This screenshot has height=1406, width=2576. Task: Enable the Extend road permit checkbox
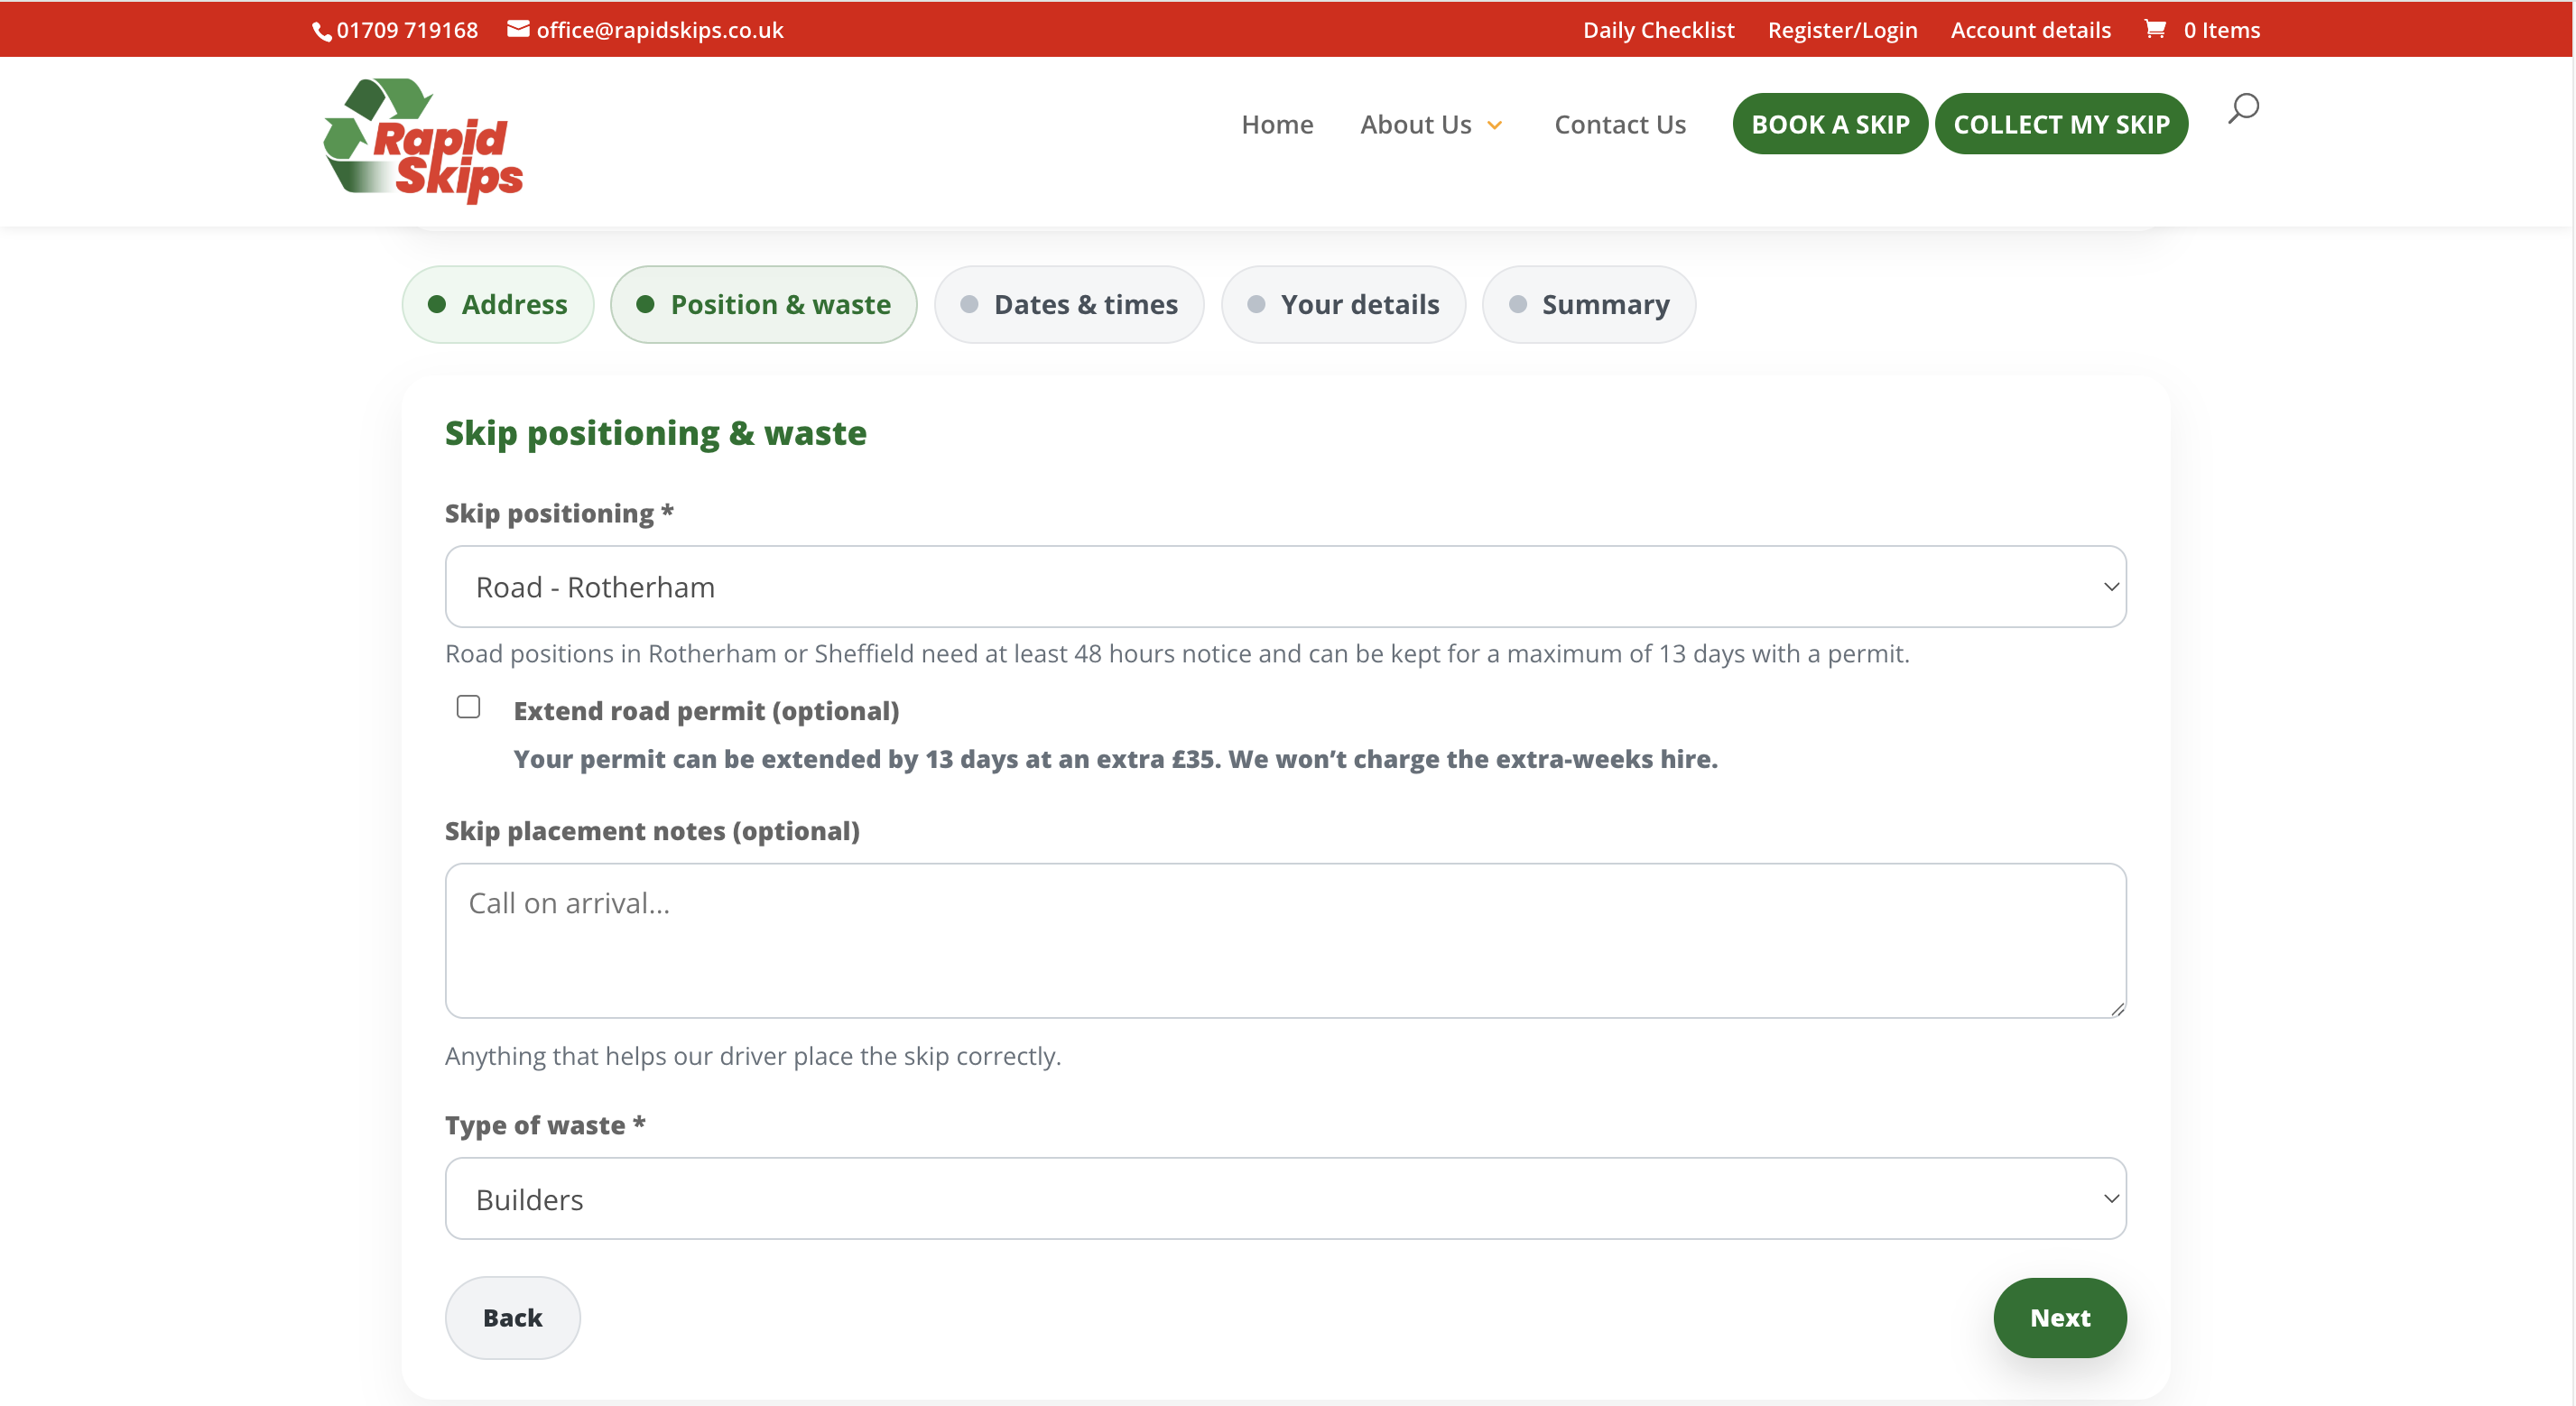tap(467, 706)
